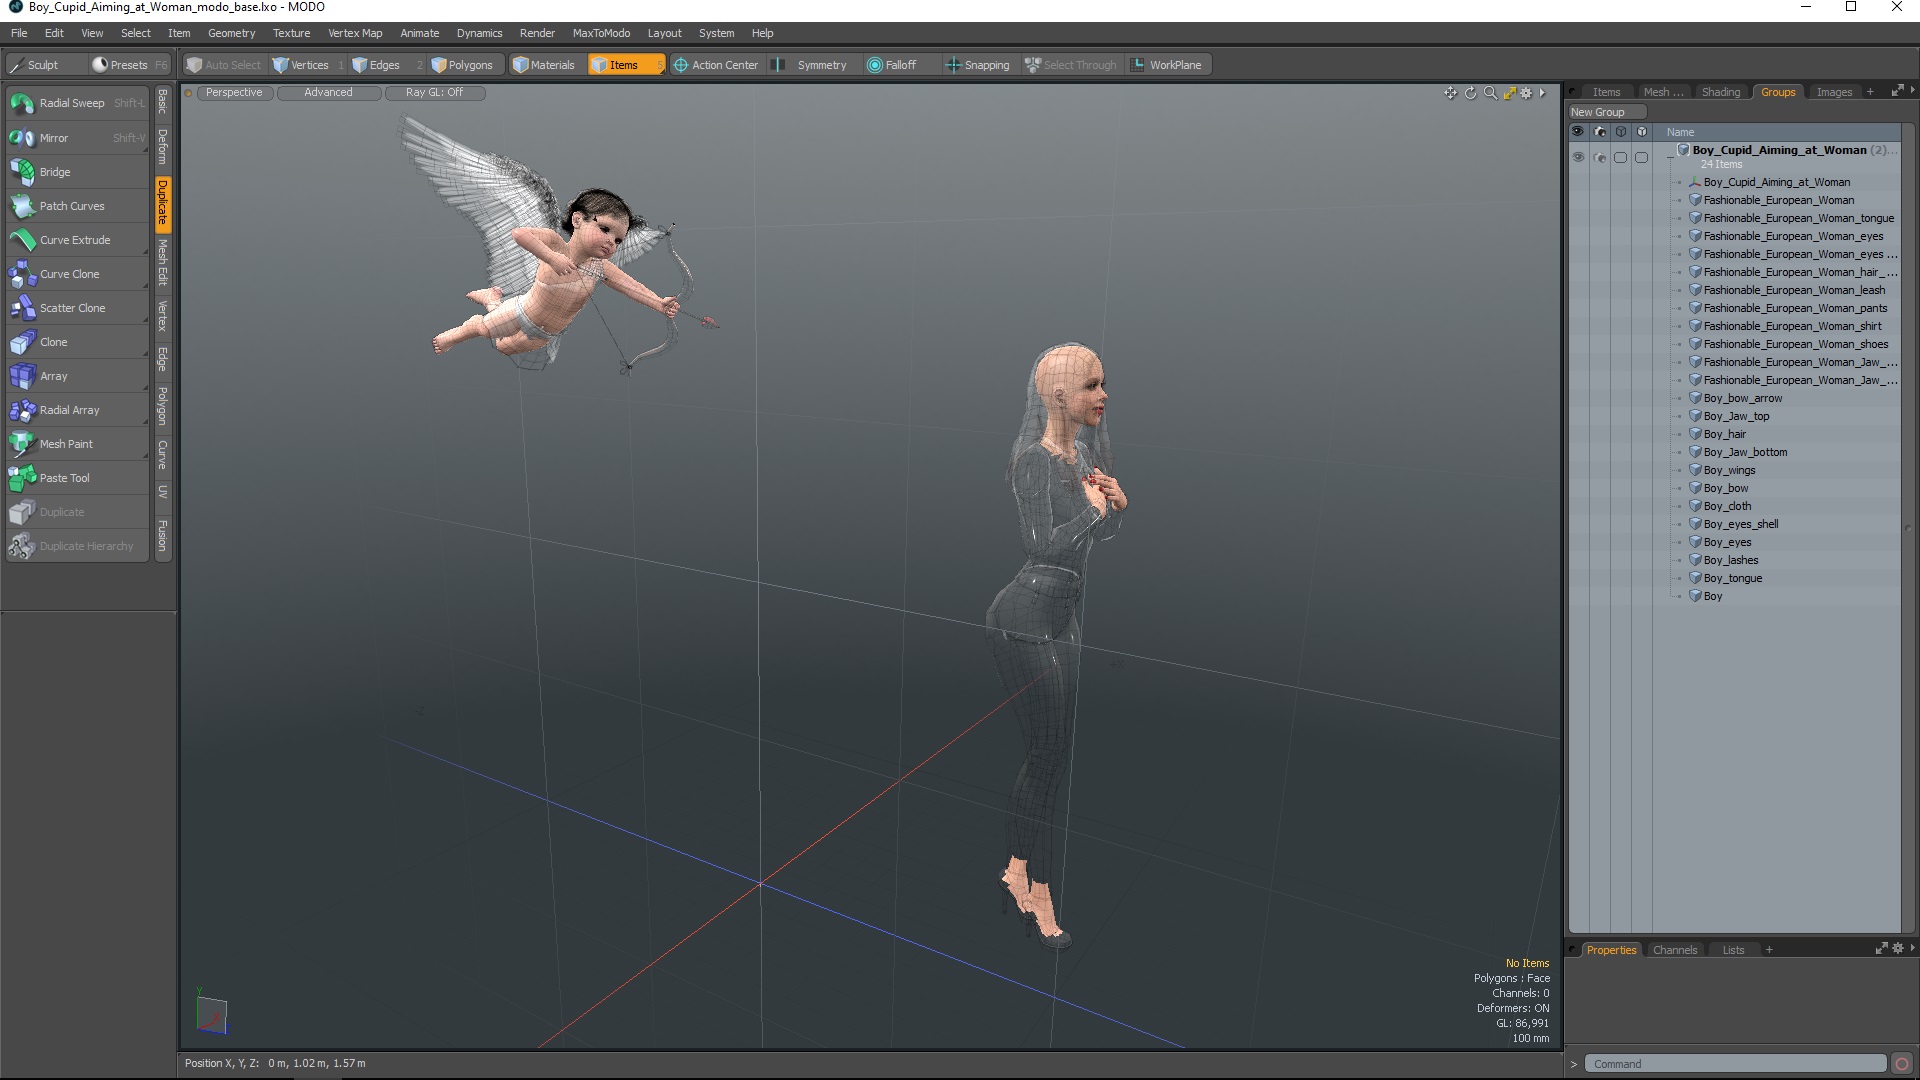The width and height of the screenshot is (1920, 1080).
Task: Open the Geometry menu
Action: tap(231, 33)
